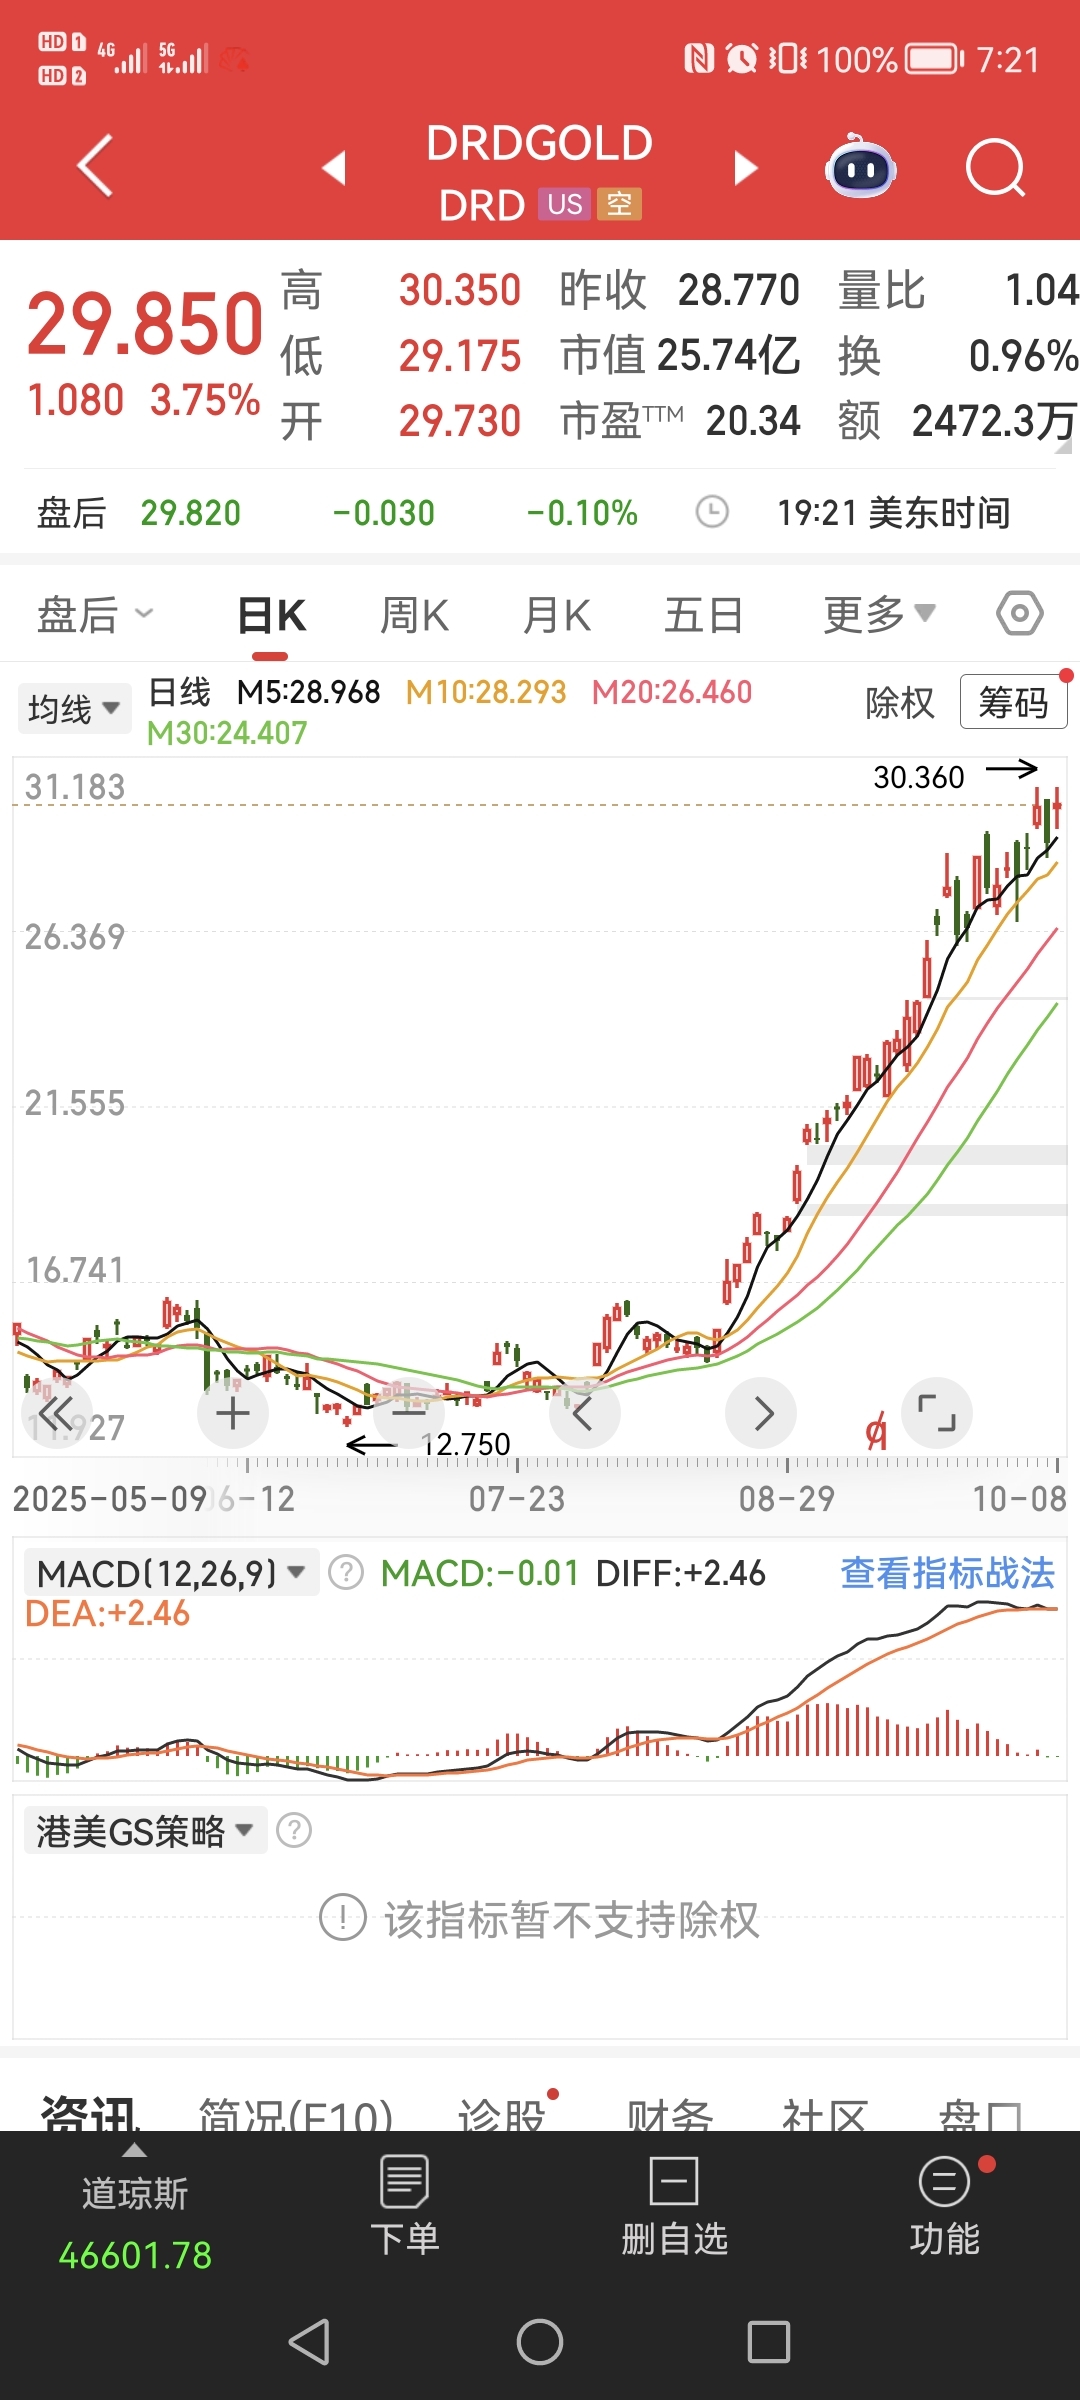Tap Android home navigation button

(x=540, y=2341)
